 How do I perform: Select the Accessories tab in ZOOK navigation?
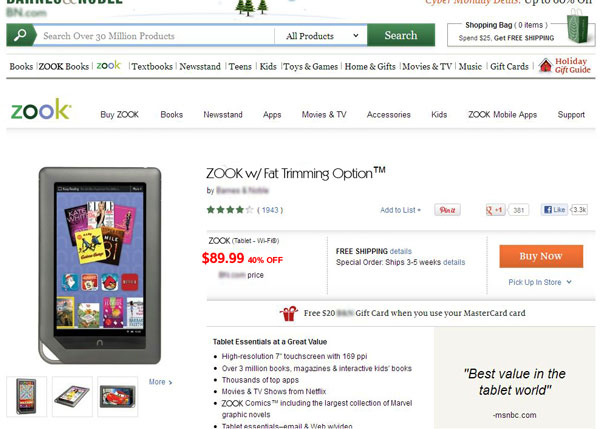click(389, 115)
